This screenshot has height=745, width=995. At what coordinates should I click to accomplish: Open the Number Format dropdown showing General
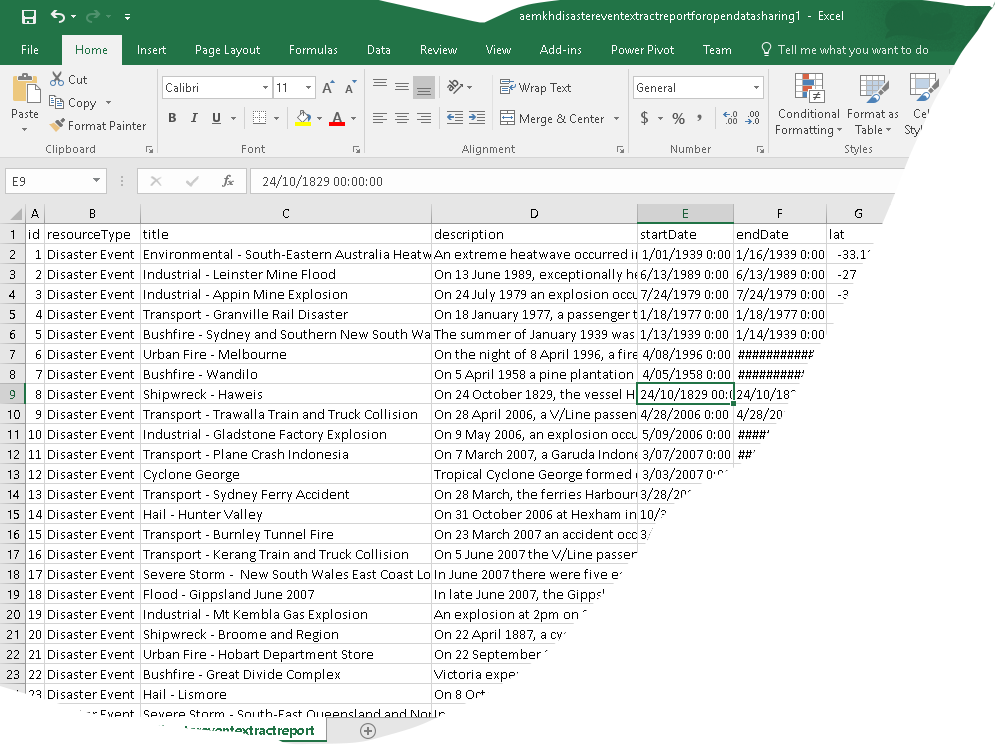click(697, 87)
